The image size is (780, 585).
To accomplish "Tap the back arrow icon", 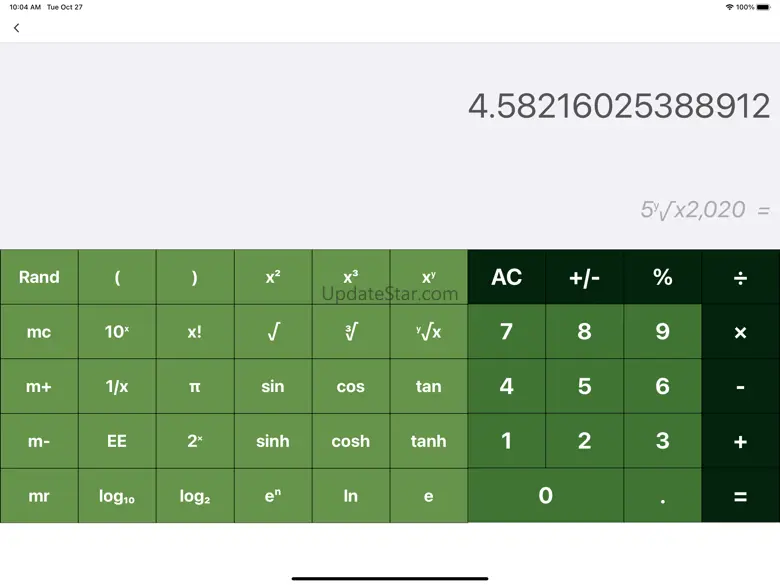I will pos(16,28).
